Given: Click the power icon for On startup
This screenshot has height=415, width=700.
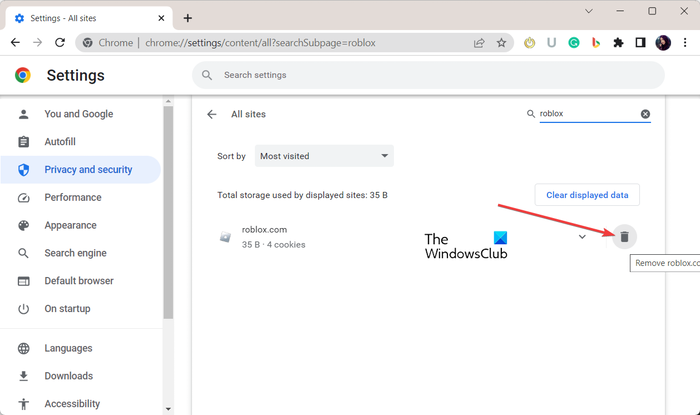Looking at the screenshot, I should (x=23, y=309).
